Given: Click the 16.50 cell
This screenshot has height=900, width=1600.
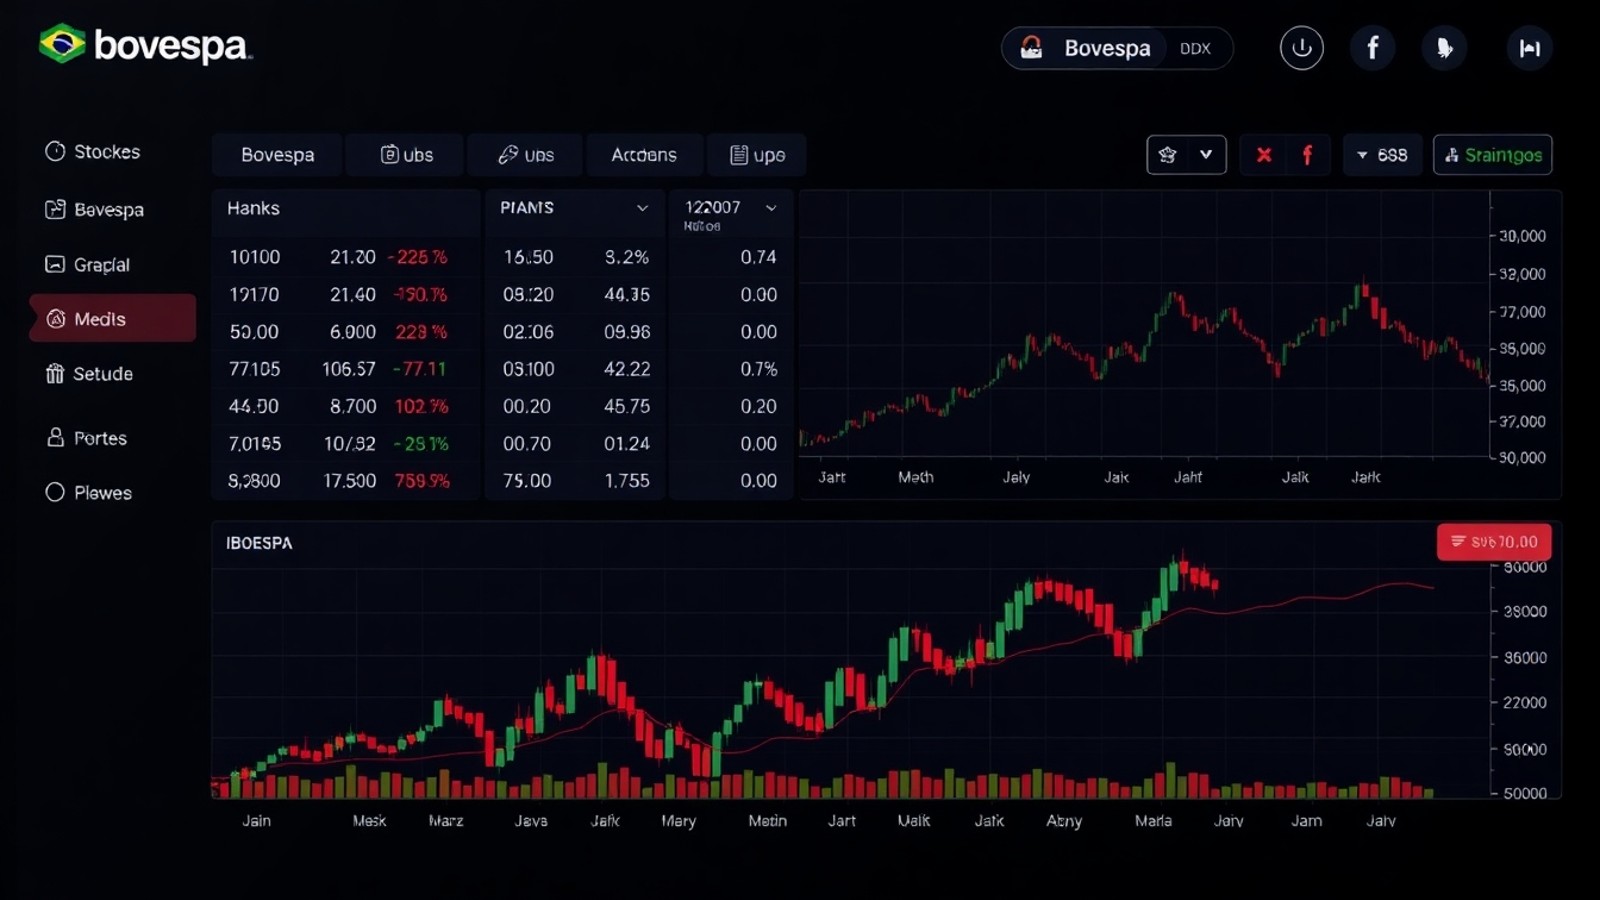Looking at the screenshot, I should point(528,257).
